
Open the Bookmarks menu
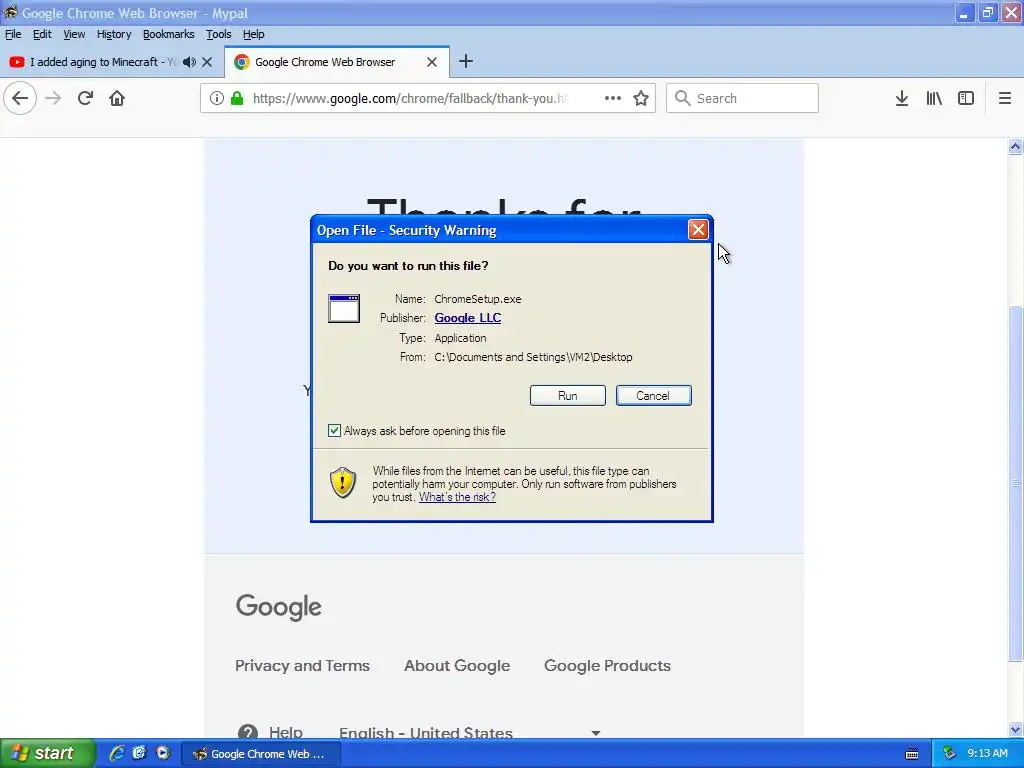coord(168,34)
